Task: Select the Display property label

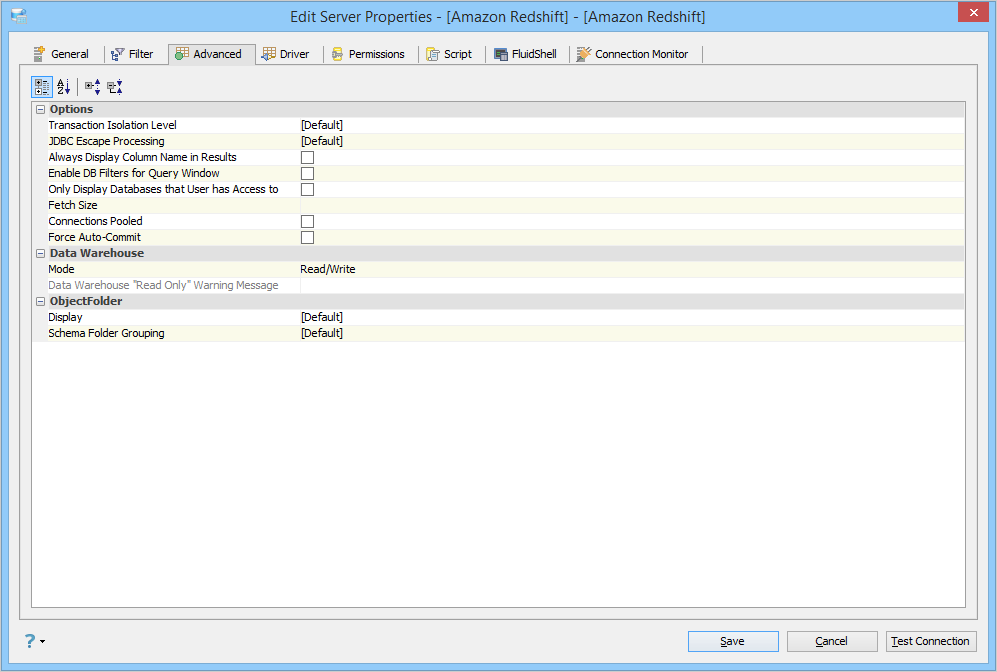Action: point(65,317)
